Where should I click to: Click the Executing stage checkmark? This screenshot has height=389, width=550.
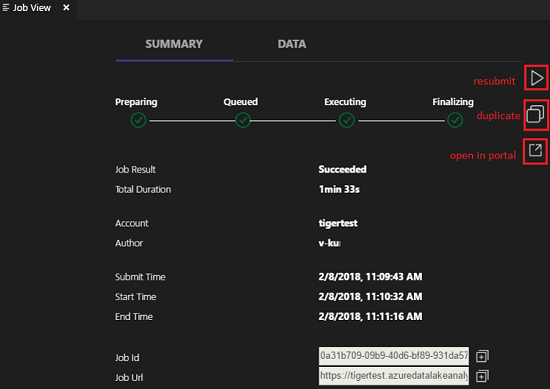coord(347,120)
